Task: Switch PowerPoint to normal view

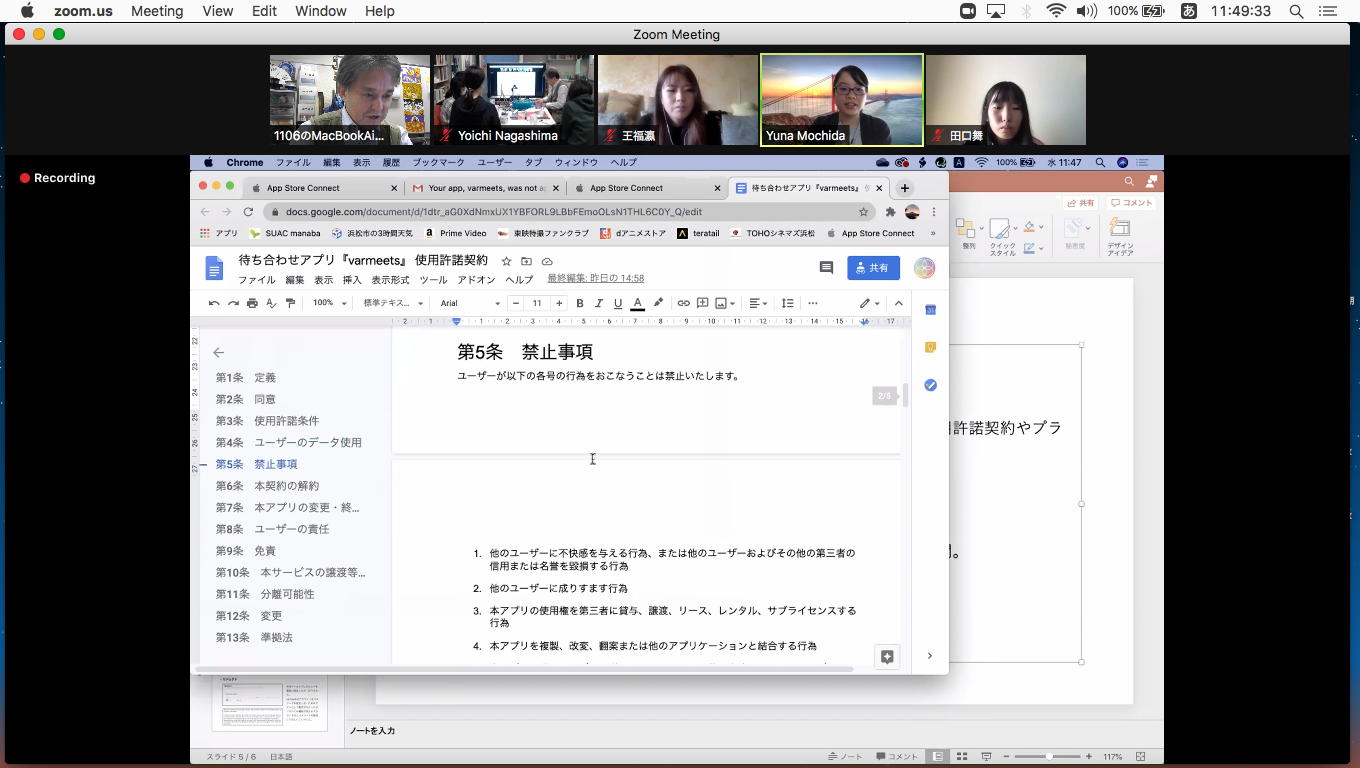Action: 938,757
